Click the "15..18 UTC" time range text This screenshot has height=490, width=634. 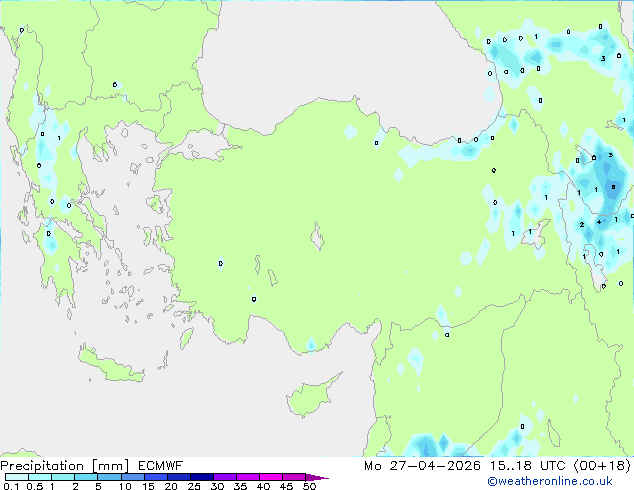[527, 466]
